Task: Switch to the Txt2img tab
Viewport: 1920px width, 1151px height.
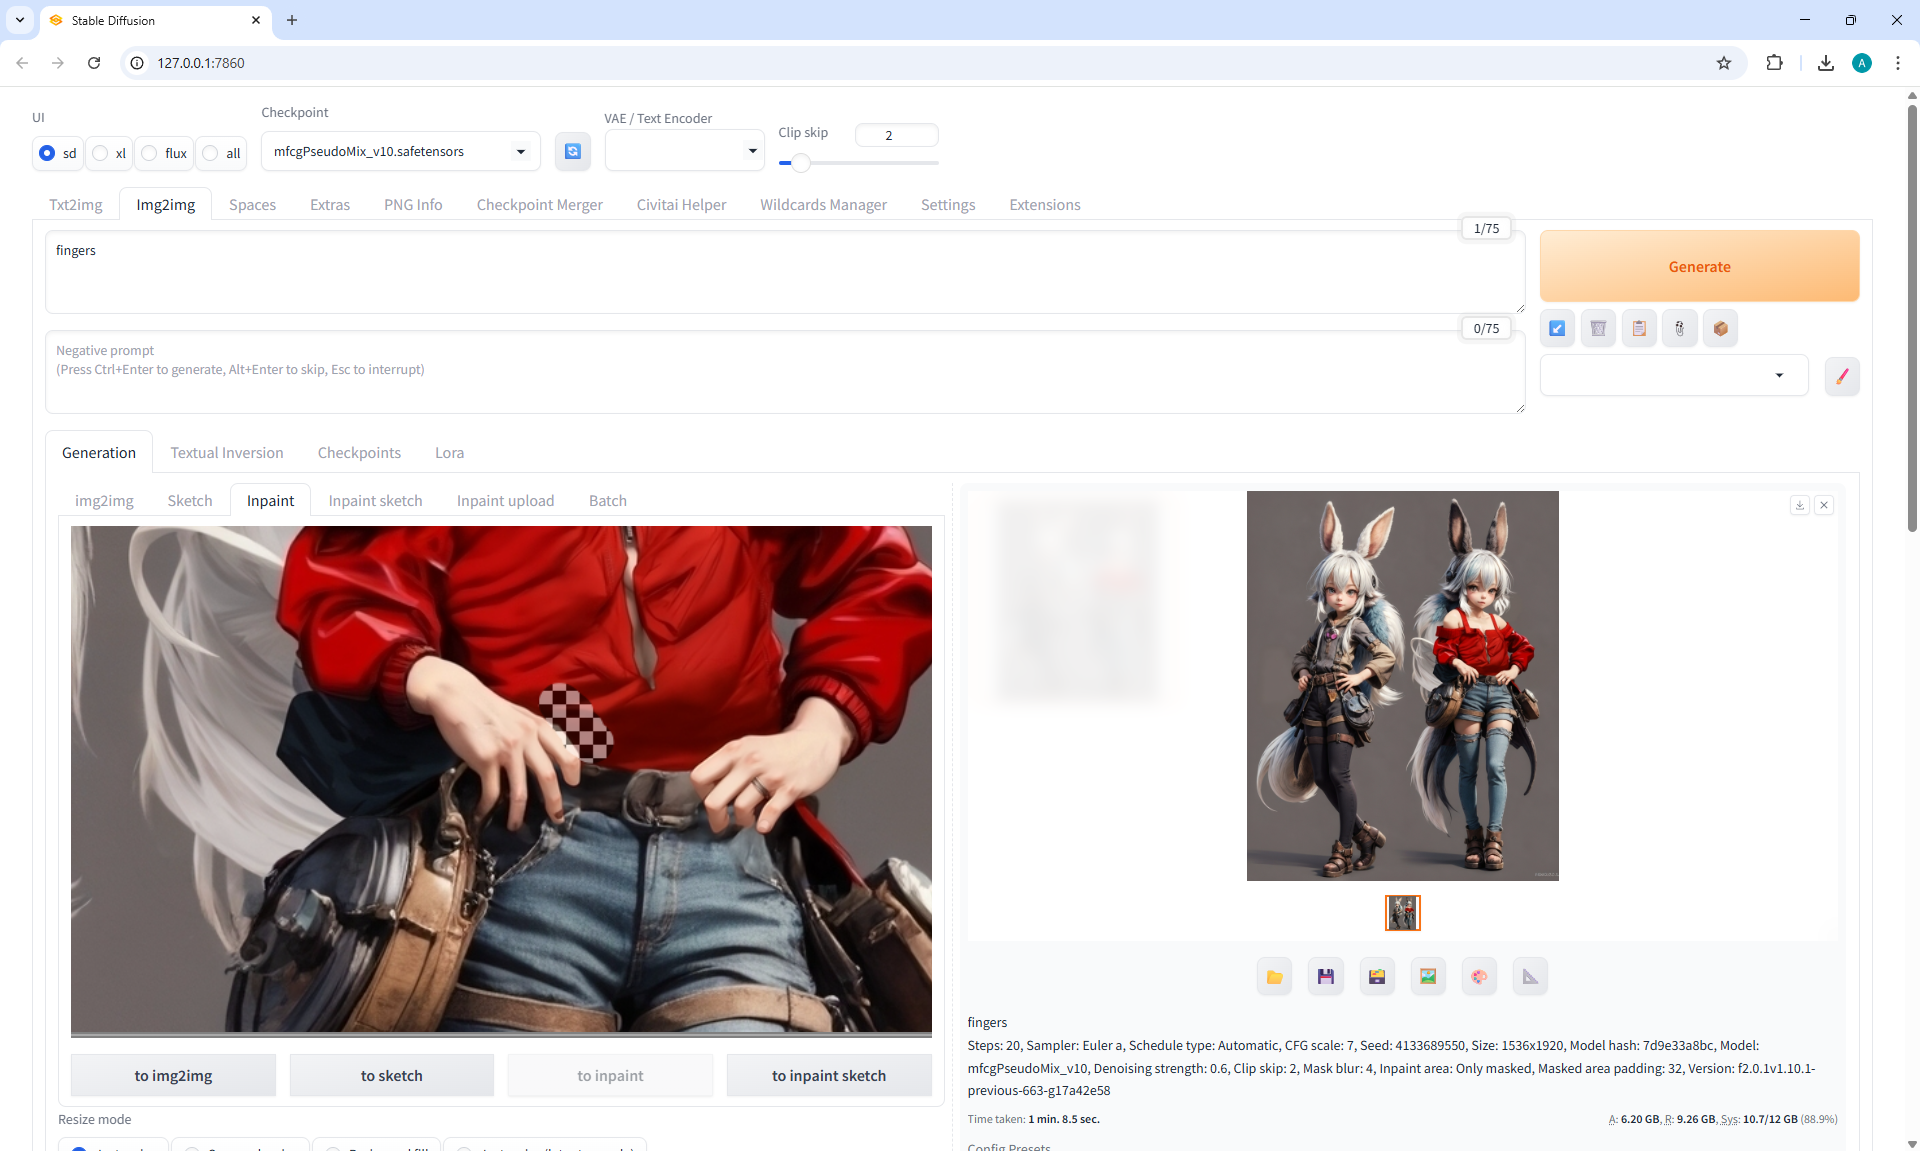Action: (x=76, y=204)
